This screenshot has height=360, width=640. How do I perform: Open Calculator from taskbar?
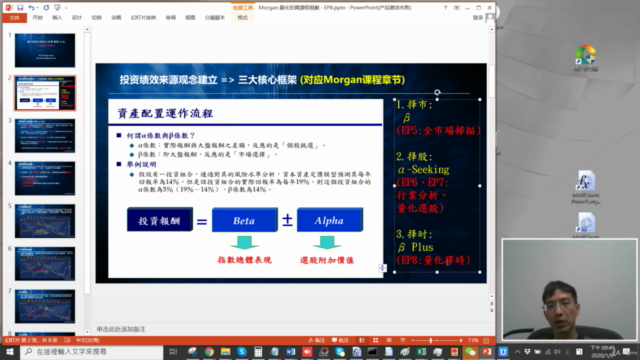click(x=258, y=351)
